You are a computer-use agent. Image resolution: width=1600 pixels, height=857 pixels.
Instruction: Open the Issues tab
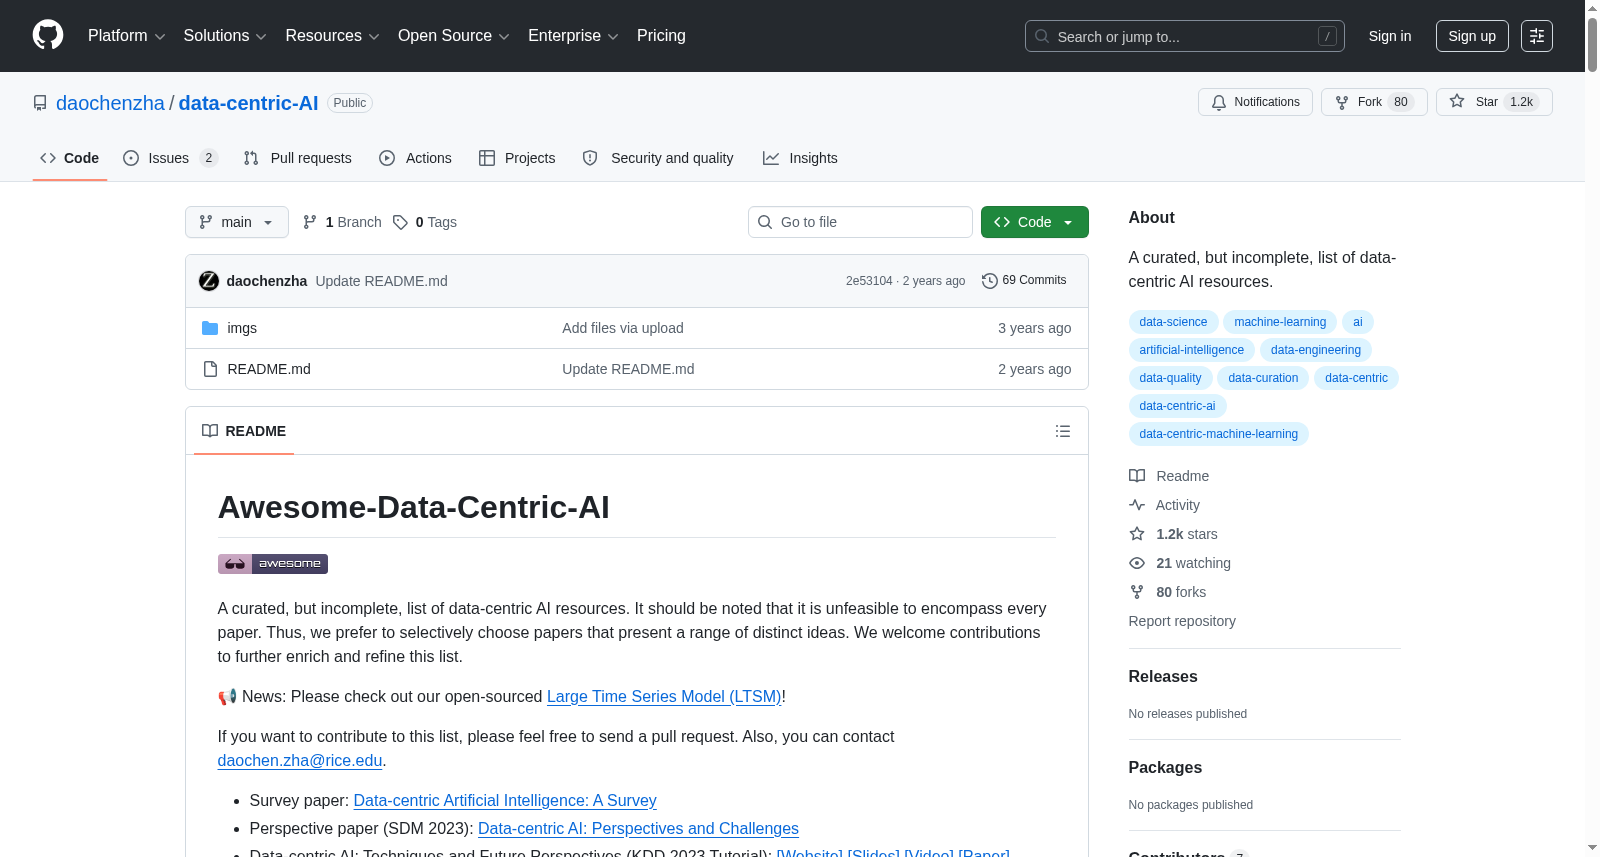click(x=170, y=158)
